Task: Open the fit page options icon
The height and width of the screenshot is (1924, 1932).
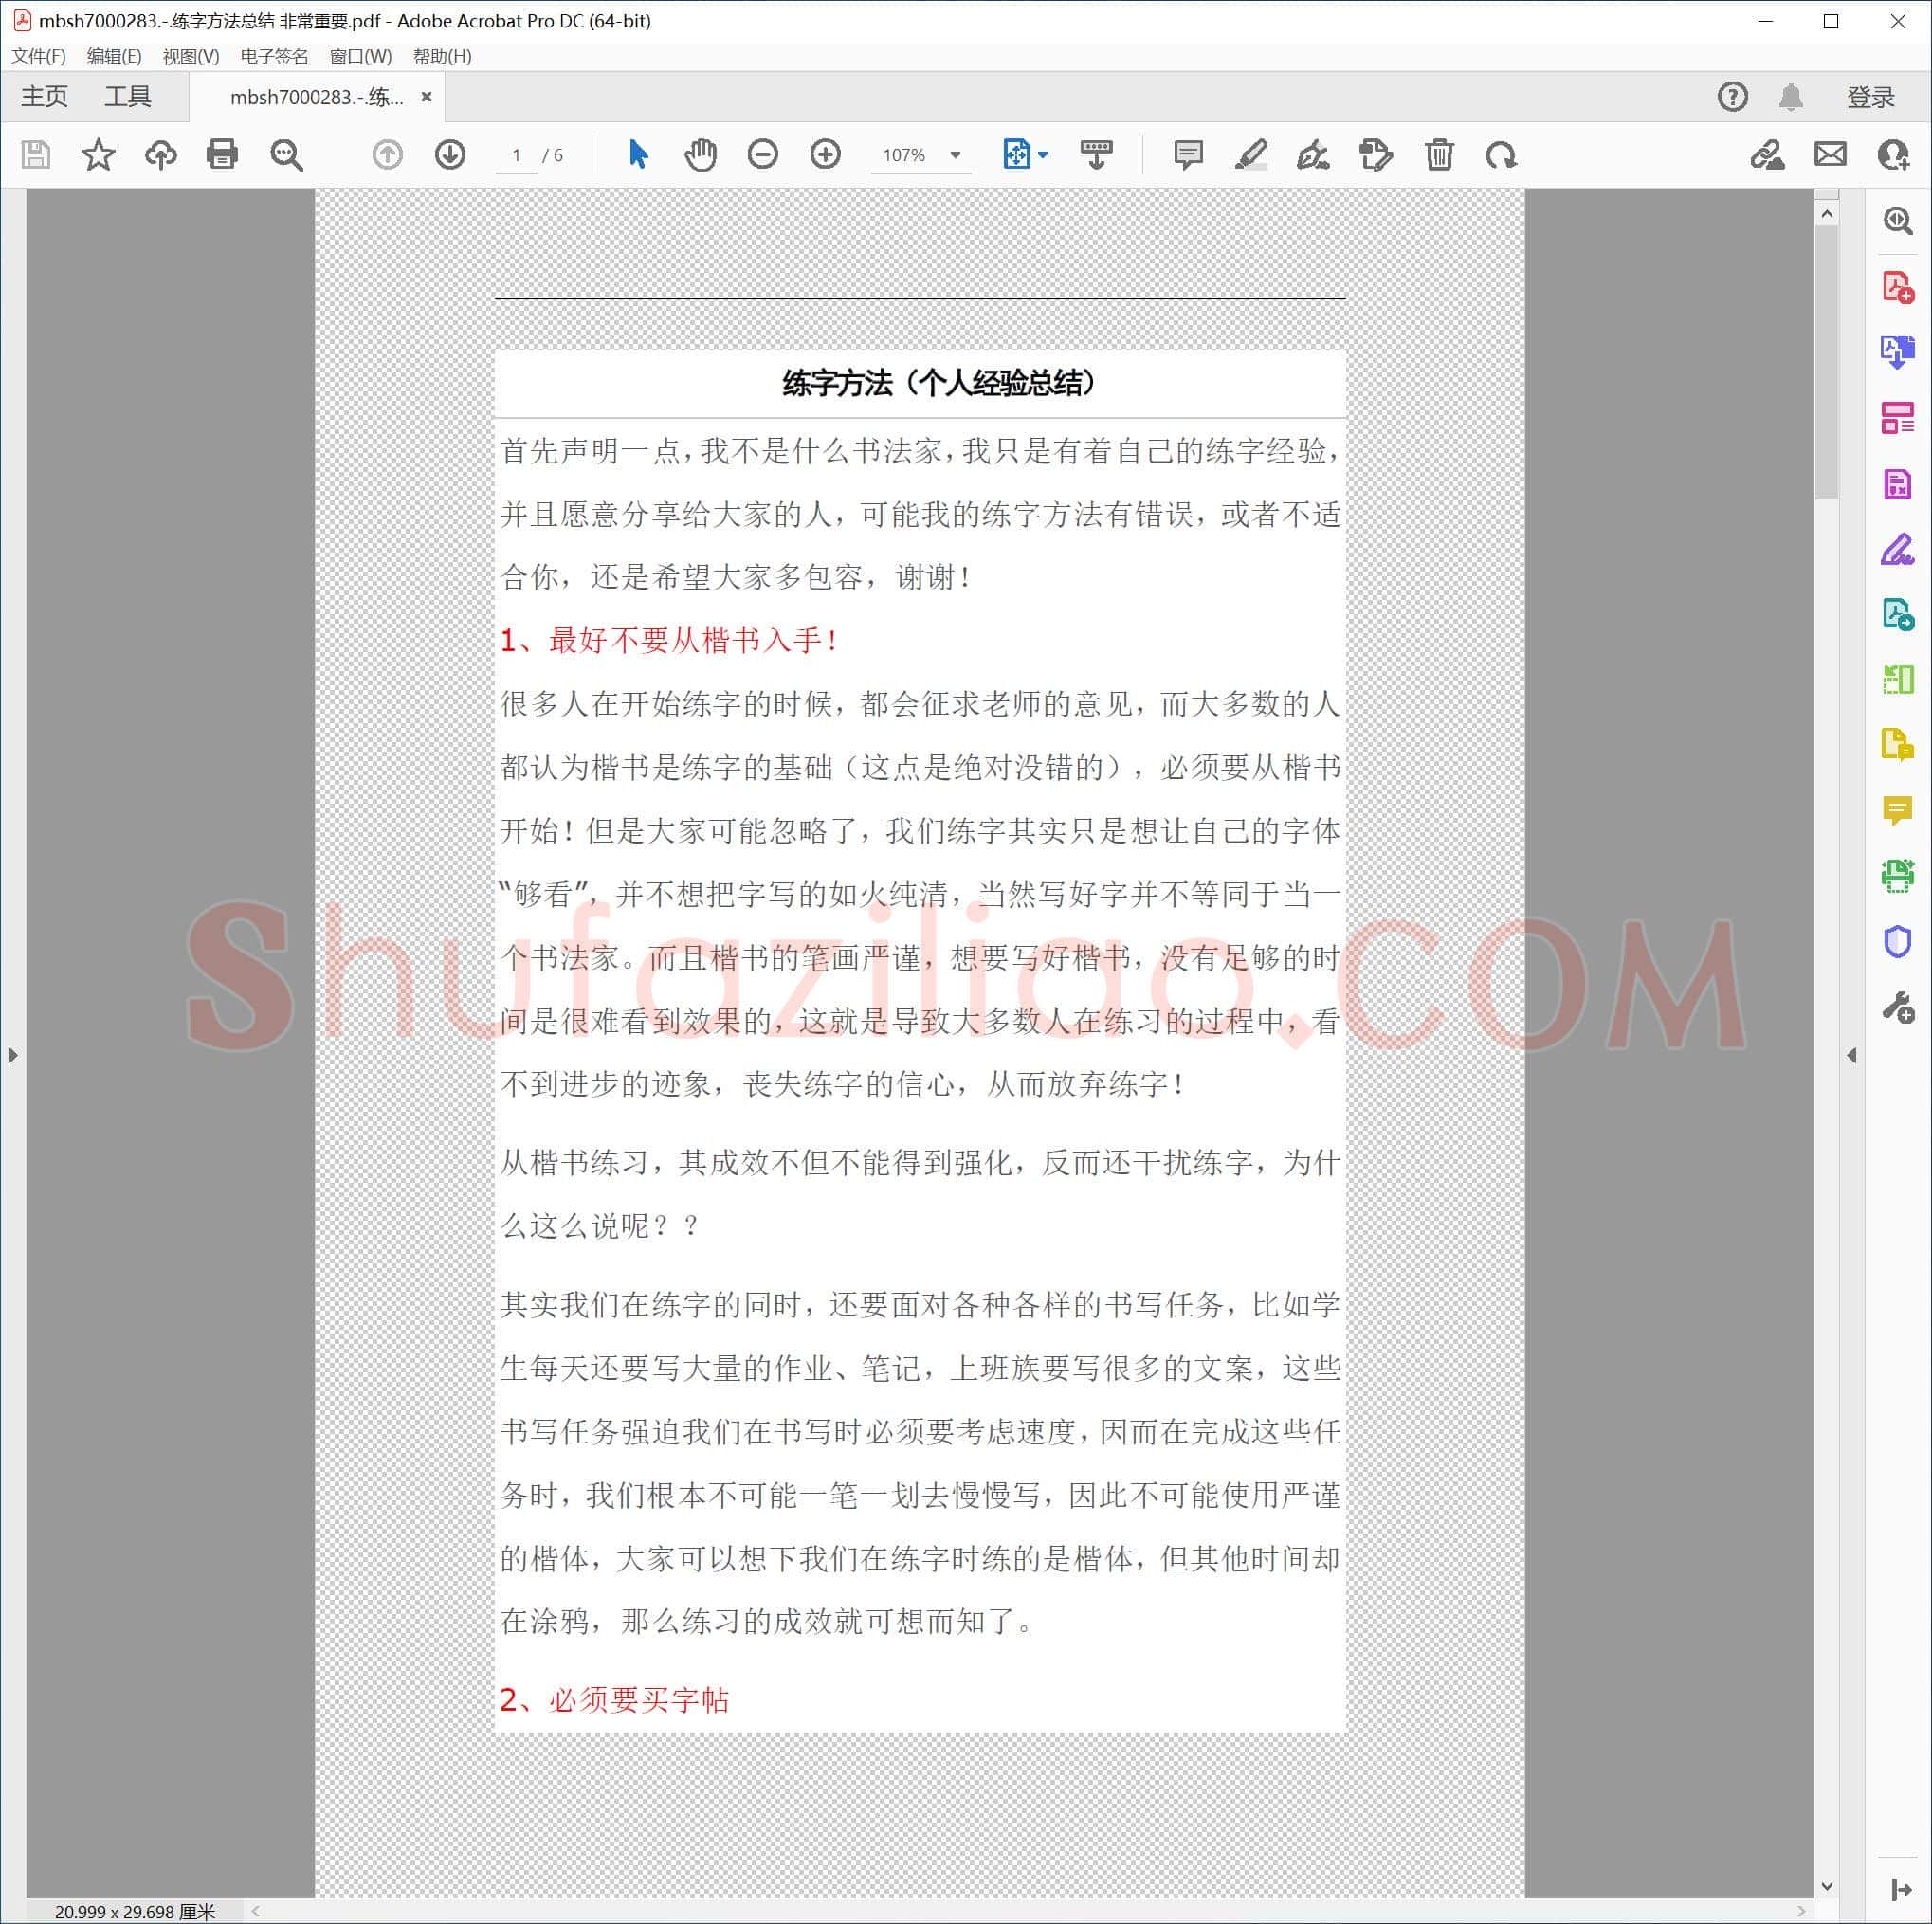Action: (1016, 155)
